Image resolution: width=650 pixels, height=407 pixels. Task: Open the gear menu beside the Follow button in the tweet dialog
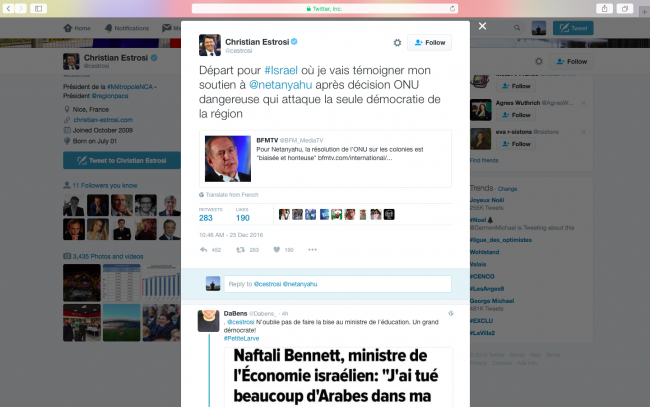click(397, 43)
